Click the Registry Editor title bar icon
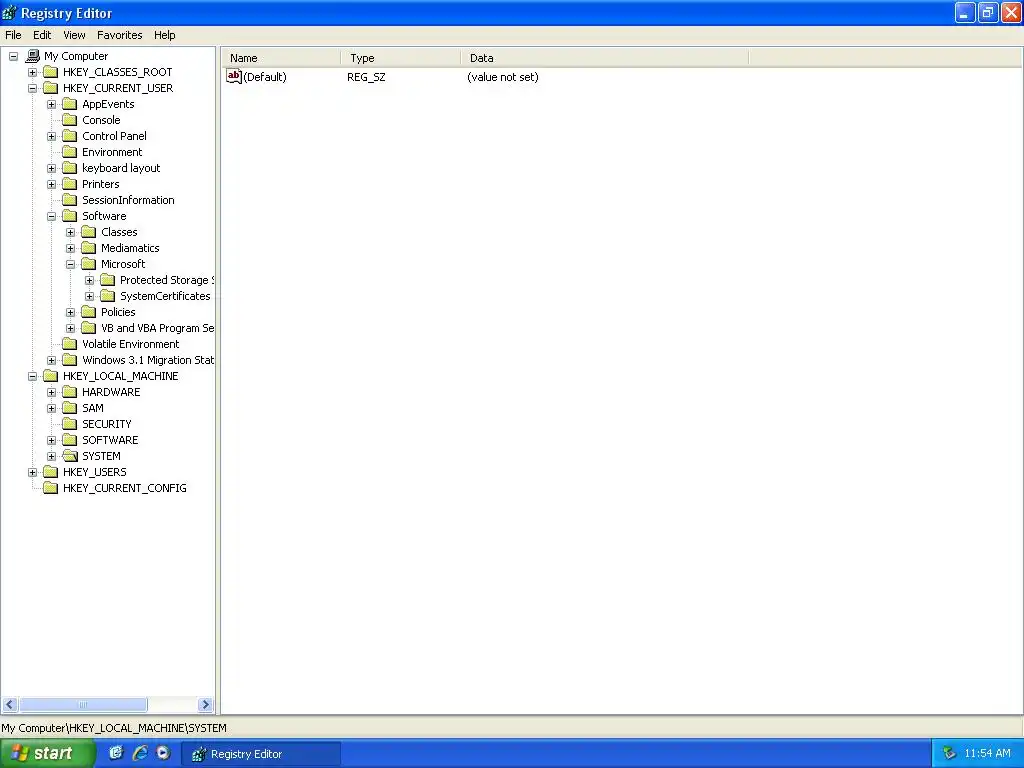The height and width of the screenshot is (768, 1024). point(9,13)
